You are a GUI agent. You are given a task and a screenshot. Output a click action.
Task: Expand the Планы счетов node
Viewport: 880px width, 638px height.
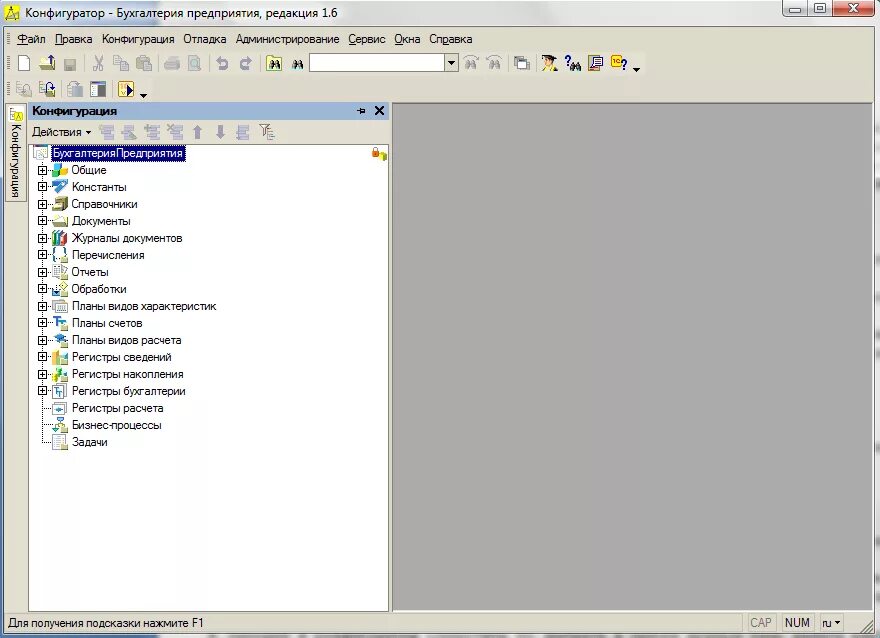coord(42,323)
